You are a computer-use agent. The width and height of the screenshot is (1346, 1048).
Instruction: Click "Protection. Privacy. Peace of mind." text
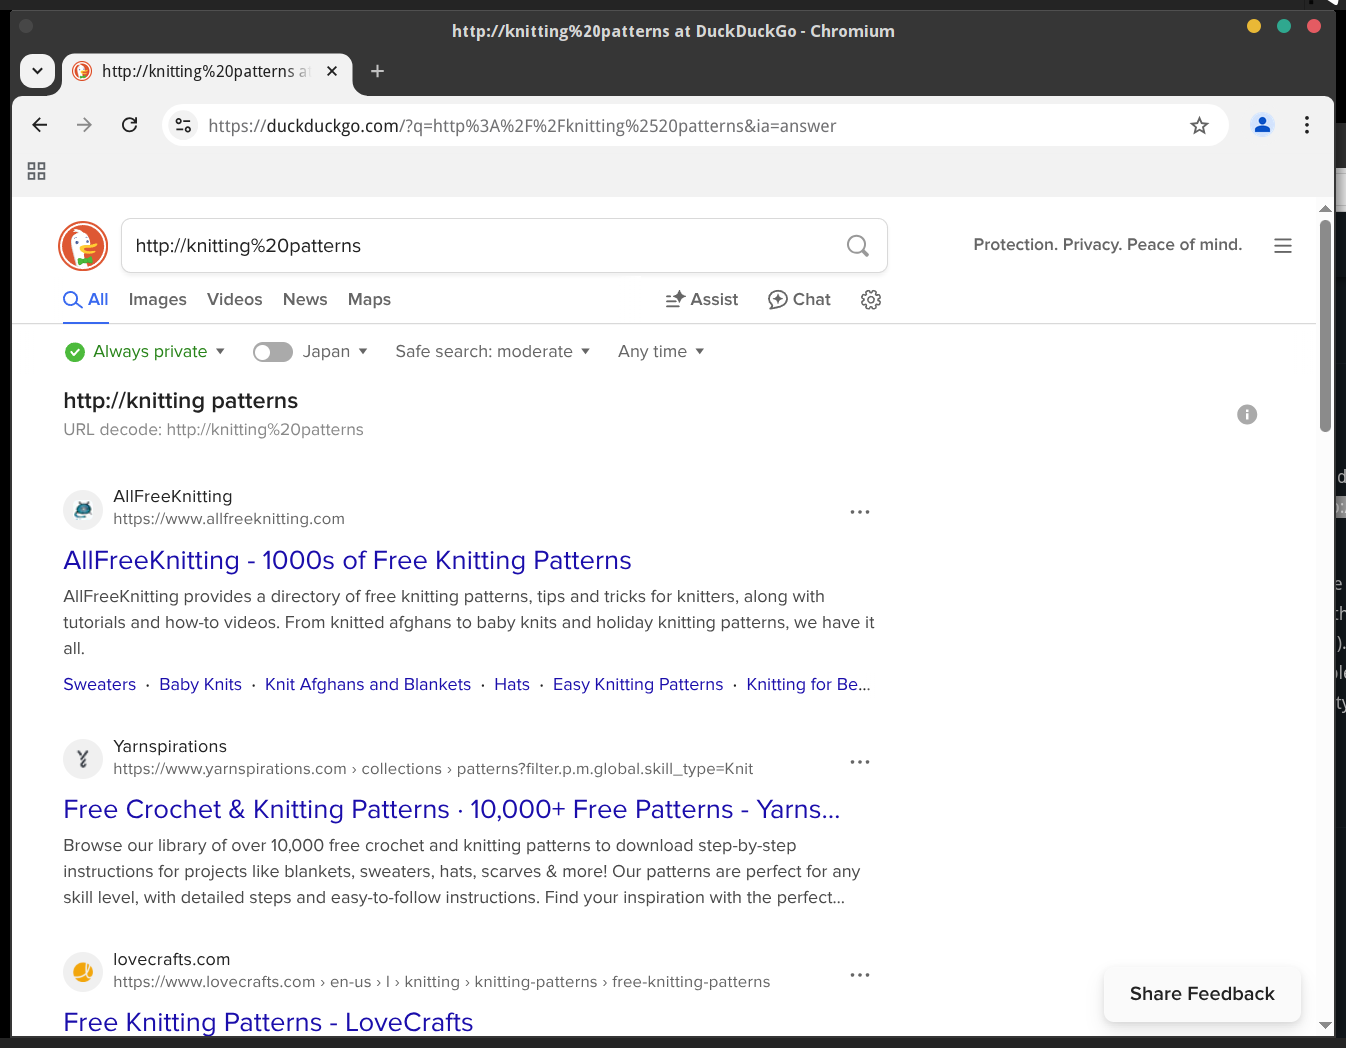pyautogui.click(x=1108, y=245)
